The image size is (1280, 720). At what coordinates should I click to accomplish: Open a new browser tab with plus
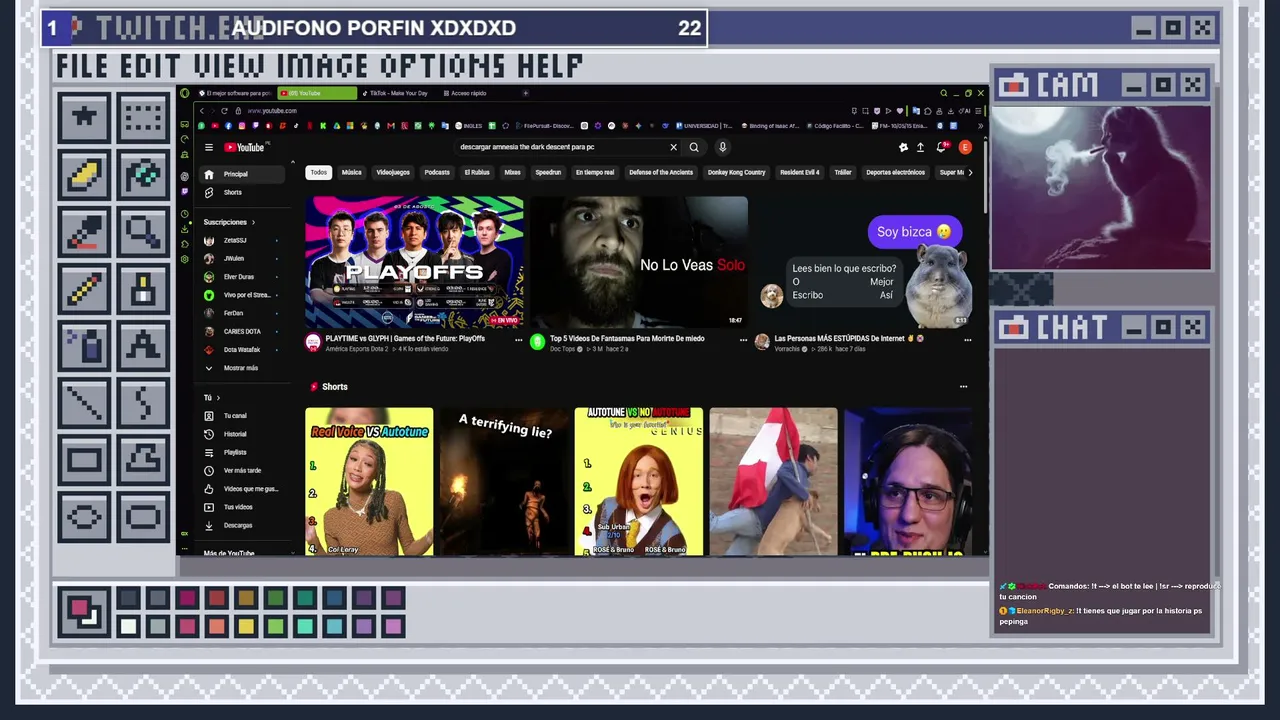[525, 93]
